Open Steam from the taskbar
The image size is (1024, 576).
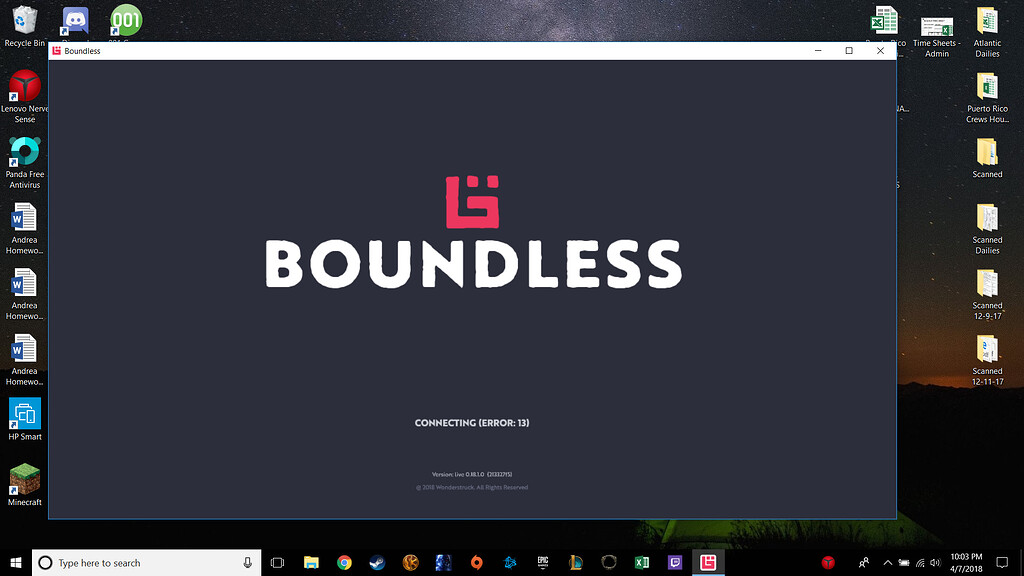(x=377, y=563)
